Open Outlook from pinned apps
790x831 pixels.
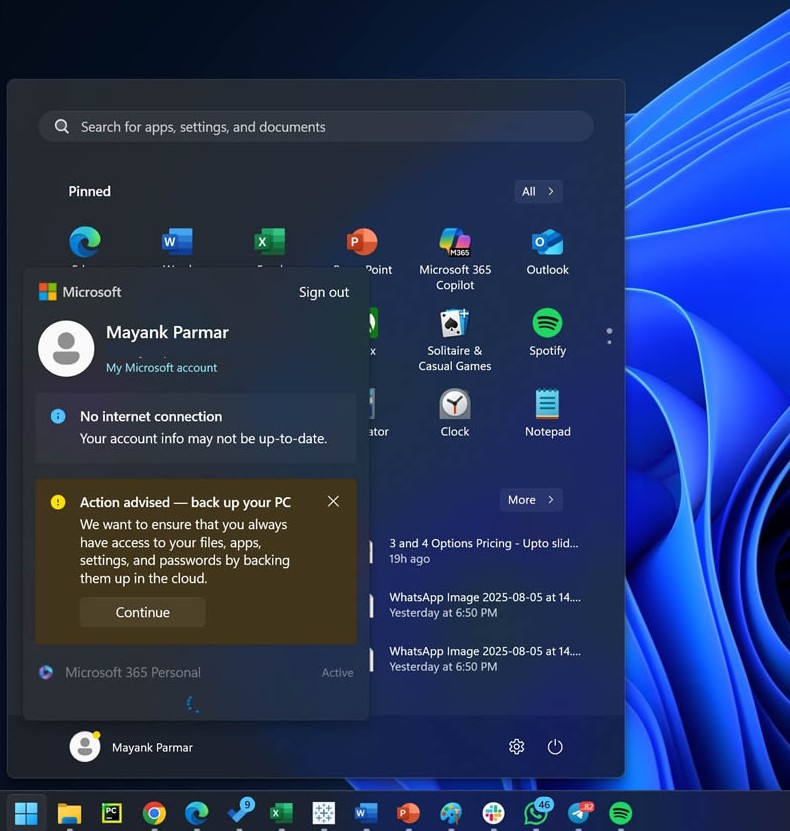(x=547, y=252)
